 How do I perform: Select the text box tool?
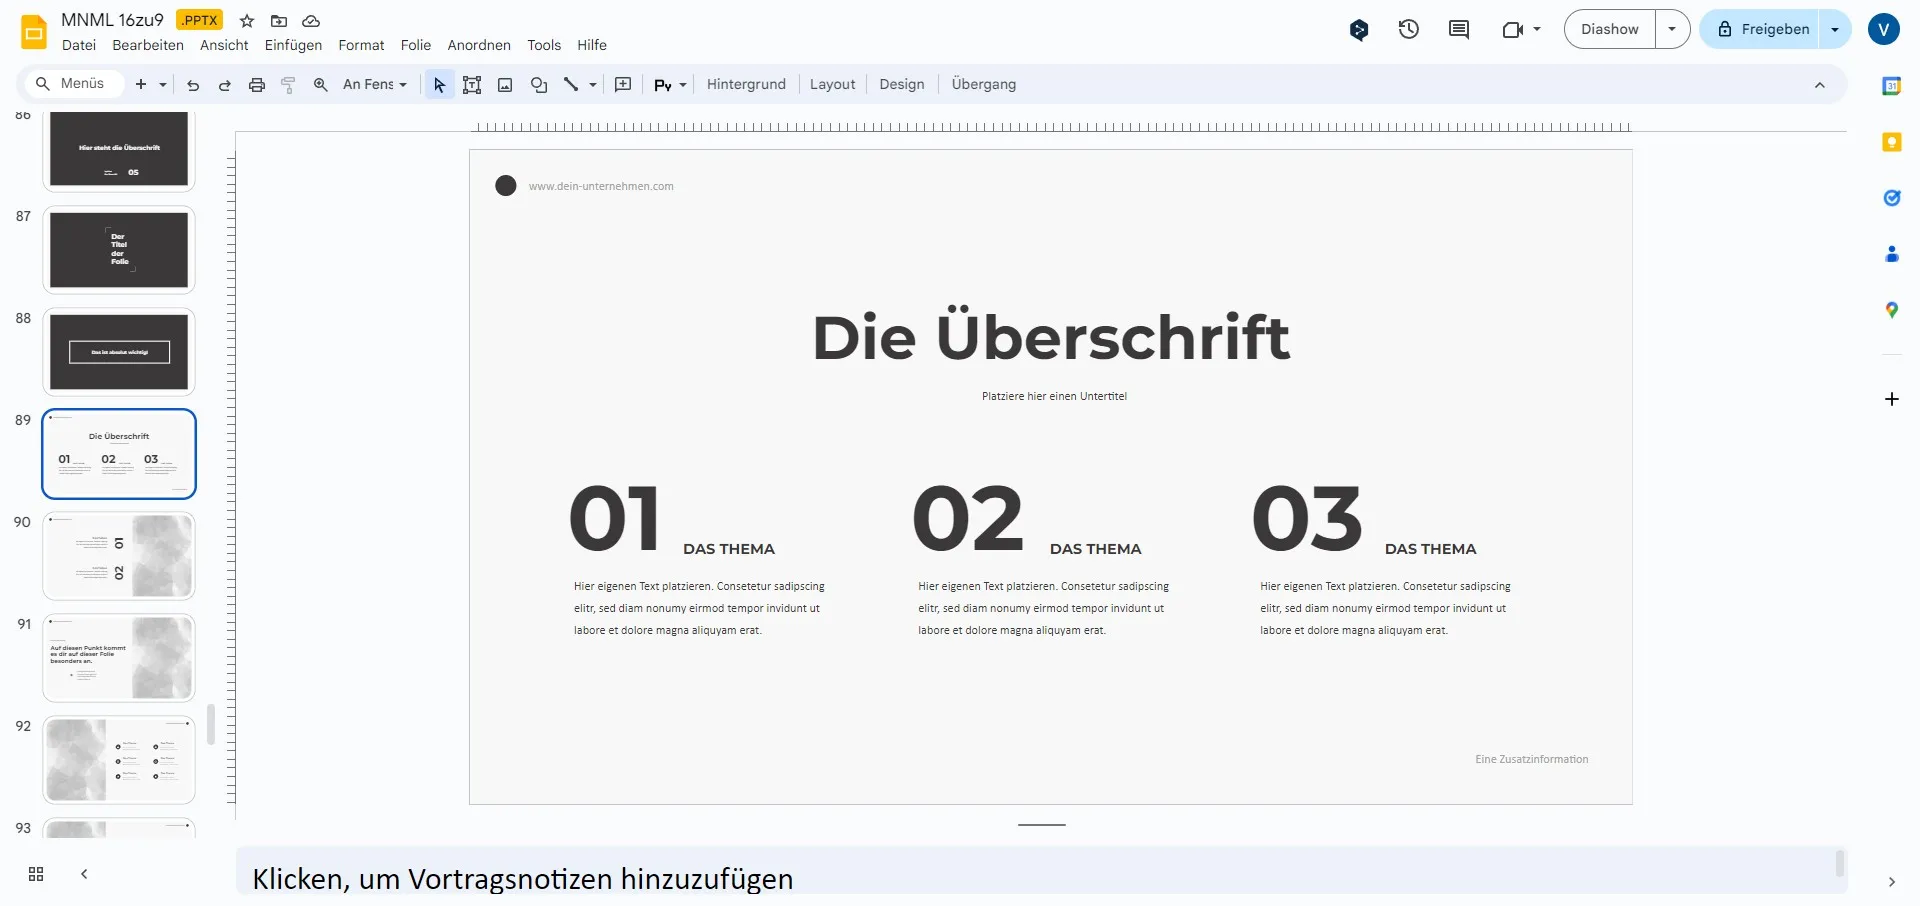[472, 84]
